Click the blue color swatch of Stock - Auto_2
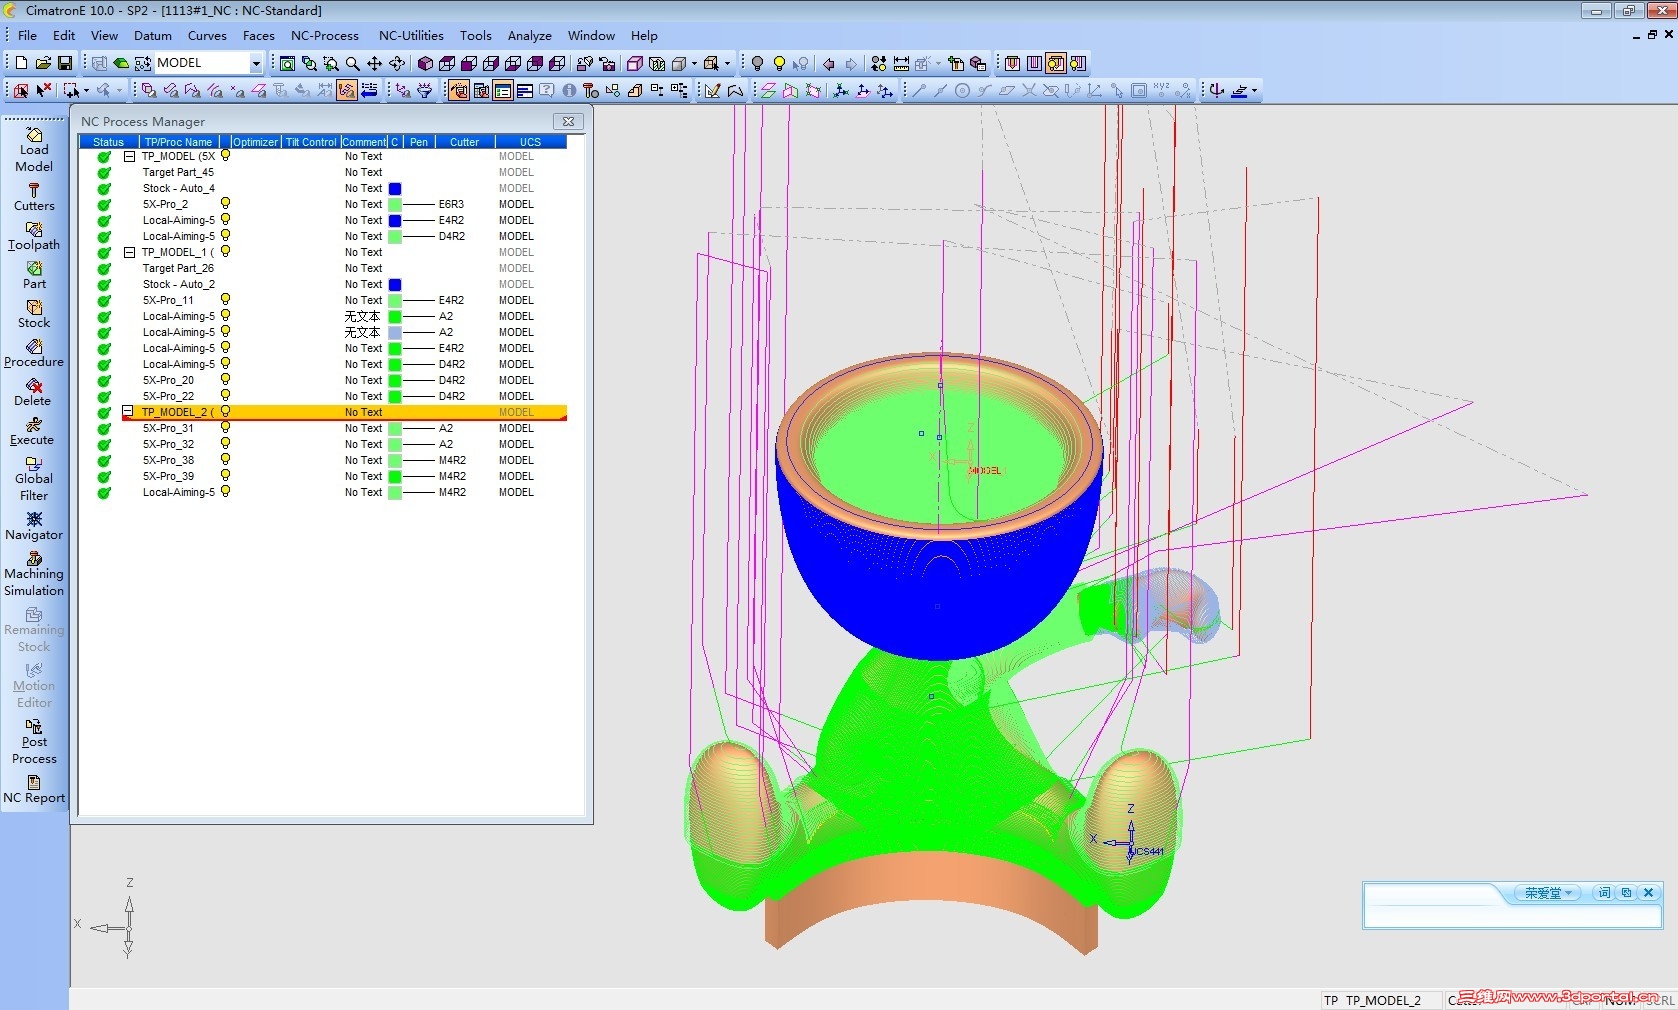This screenshot has width=1678, height=1010. pyautogui.click(x=395, y=284)
